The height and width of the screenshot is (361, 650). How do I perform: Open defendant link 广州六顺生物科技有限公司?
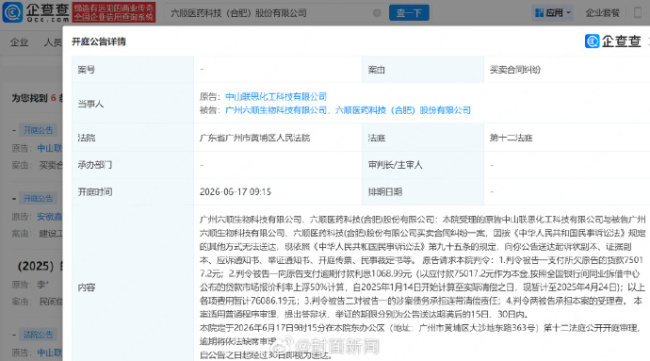coord(276,110)
